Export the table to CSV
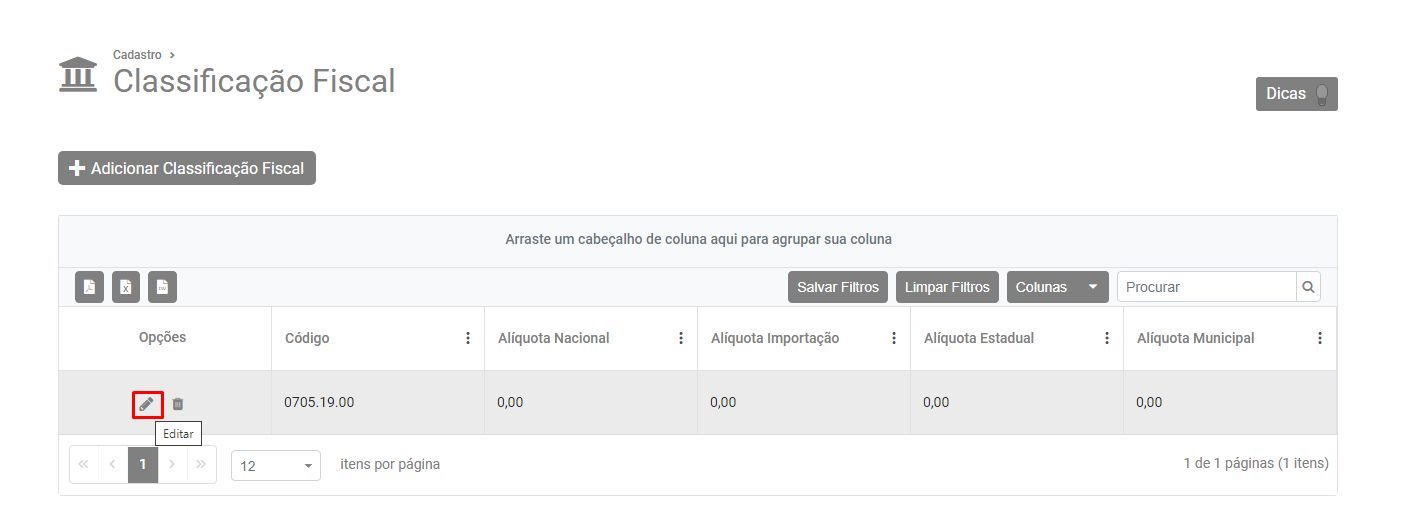The height and width of the screenshot is (516, 1428). coord(162,287)
